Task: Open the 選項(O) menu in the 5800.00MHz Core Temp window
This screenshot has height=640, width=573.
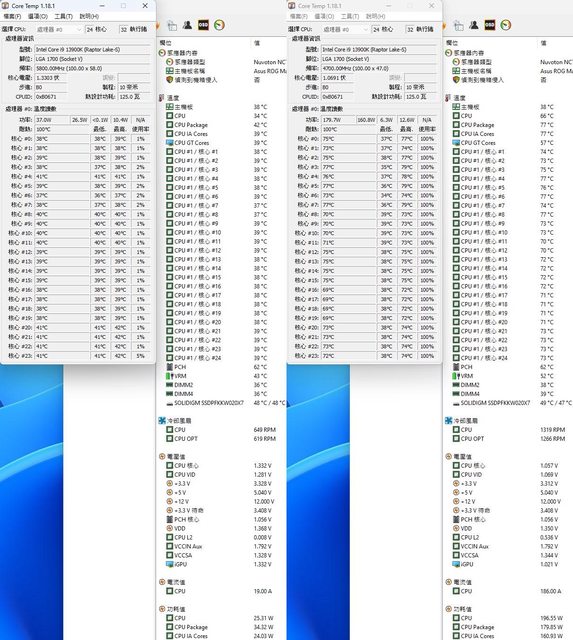Action: (38, 16)
